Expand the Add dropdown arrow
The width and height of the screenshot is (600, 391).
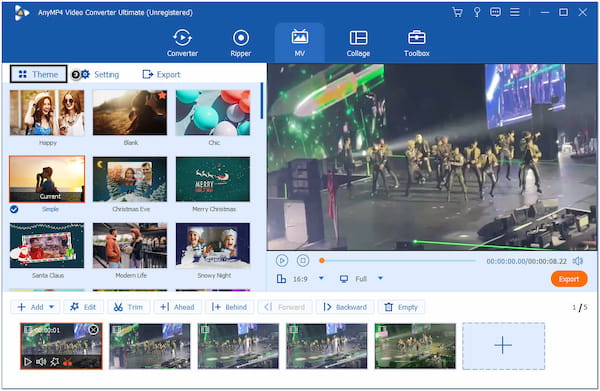[x=52, y=307]
